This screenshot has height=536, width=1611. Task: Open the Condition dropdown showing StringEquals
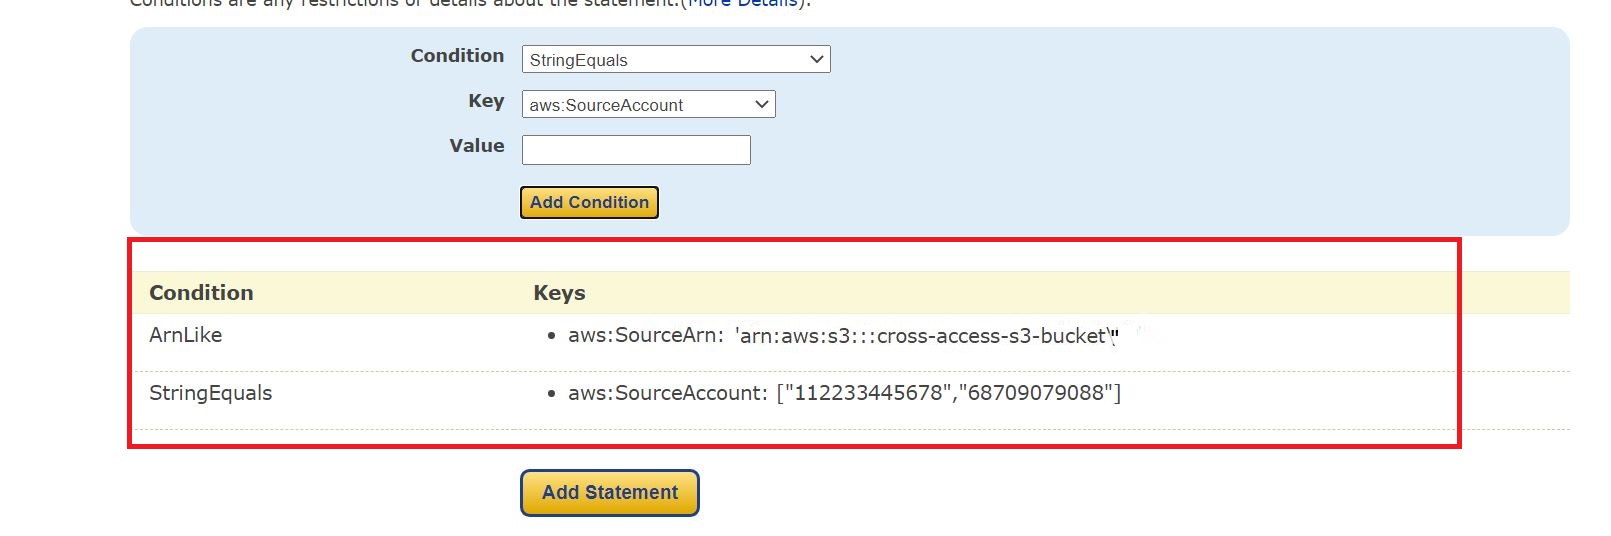675,60
